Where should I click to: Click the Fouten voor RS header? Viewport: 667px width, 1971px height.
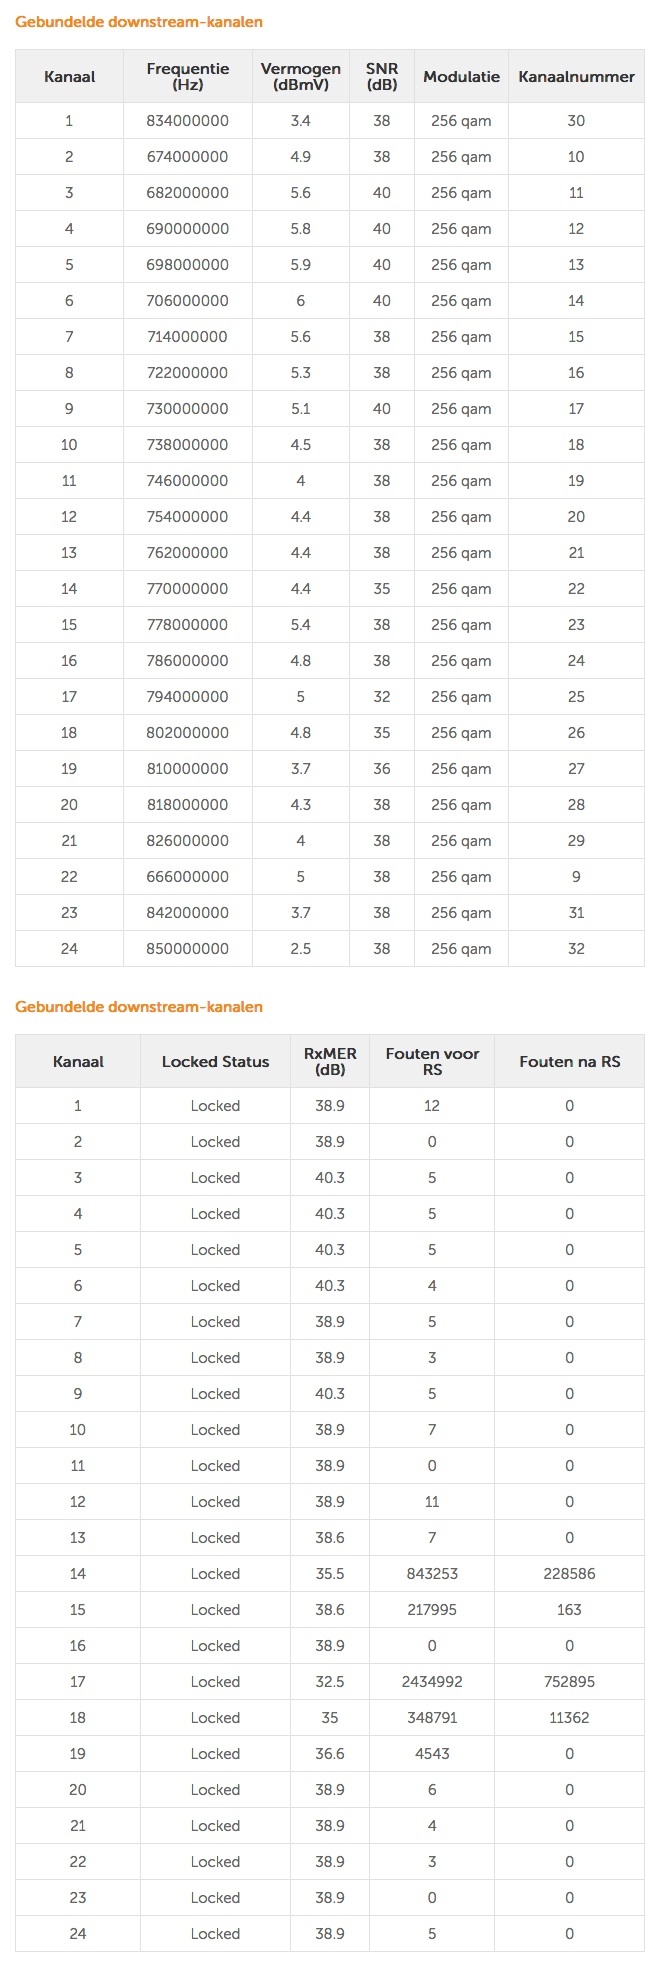[432, 1061]
